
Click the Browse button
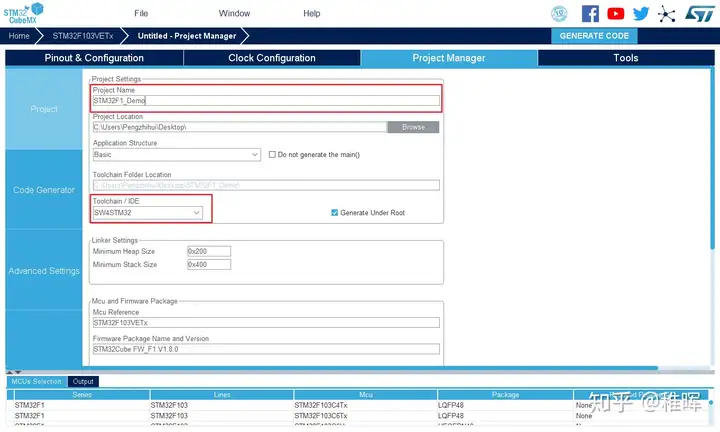(x=413, y=127)
